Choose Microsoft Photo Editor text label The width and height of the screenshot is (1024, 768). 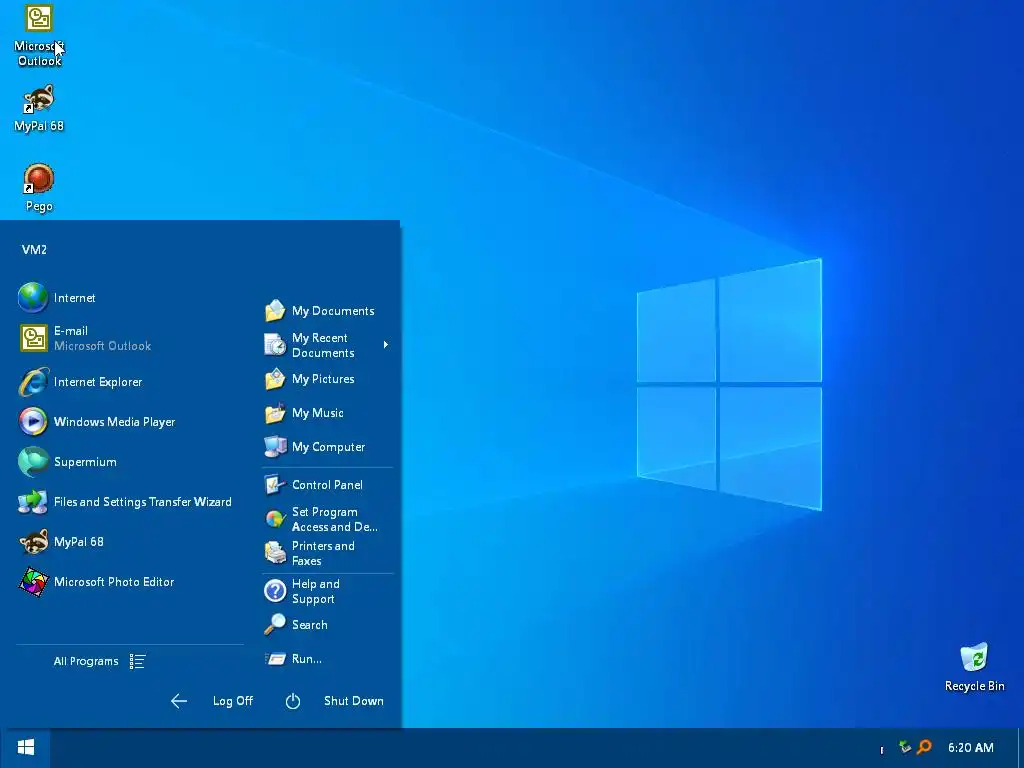[114, 582]
